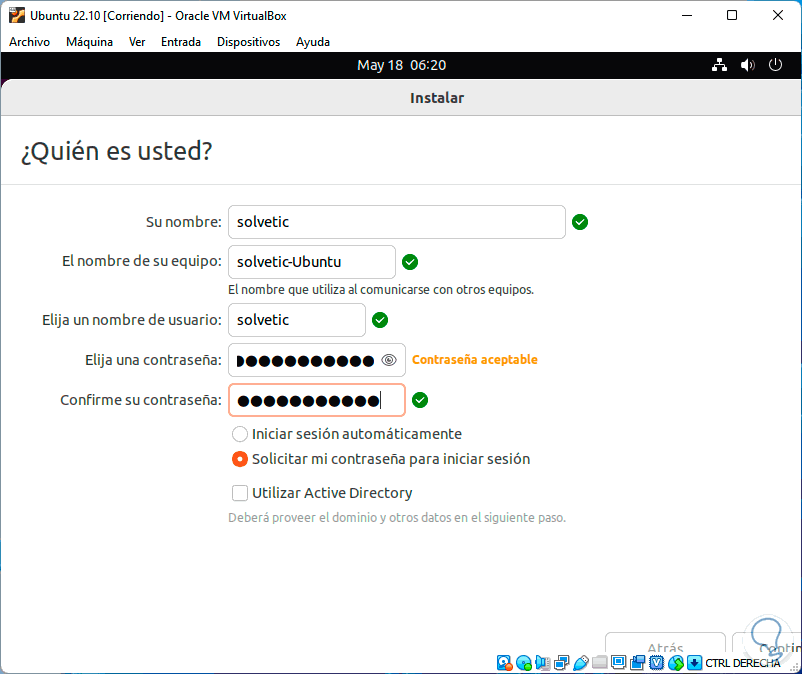Open the display status icon

click(618, 663)
